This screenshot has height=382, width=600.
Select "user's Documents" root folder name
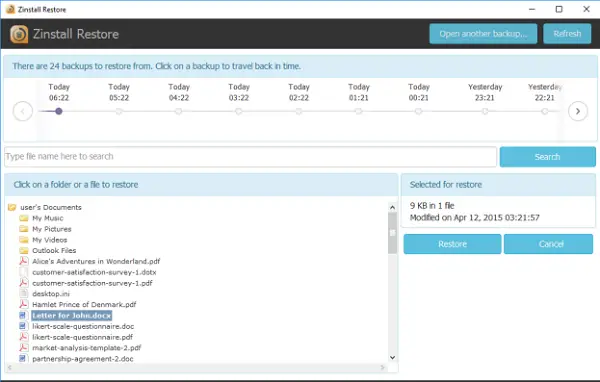tap(51, 207)
